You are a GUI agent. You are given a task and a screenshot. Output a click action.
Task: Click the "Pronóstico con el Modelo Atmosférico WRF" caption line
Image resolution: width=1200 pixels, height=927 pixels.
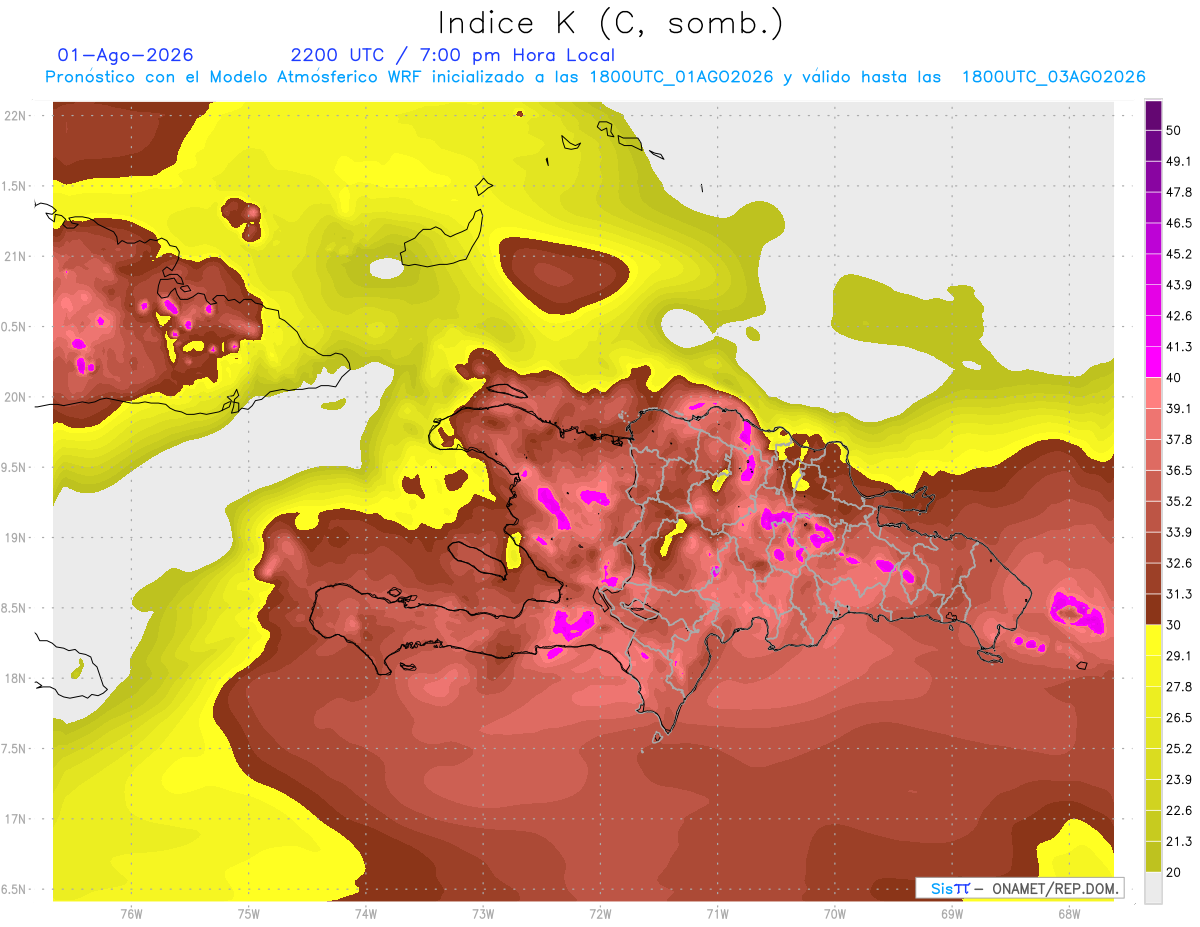tap(595, 77)
